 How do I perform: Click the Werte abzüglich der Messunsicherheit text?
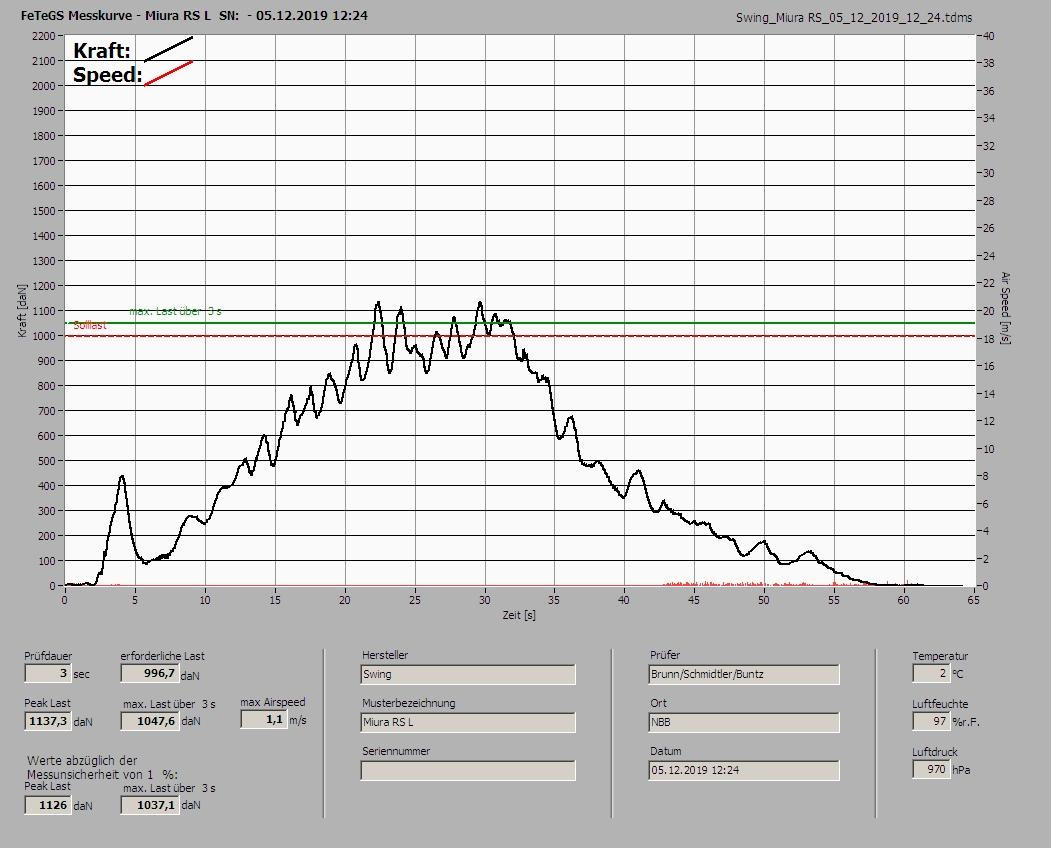tap(103, 768)
